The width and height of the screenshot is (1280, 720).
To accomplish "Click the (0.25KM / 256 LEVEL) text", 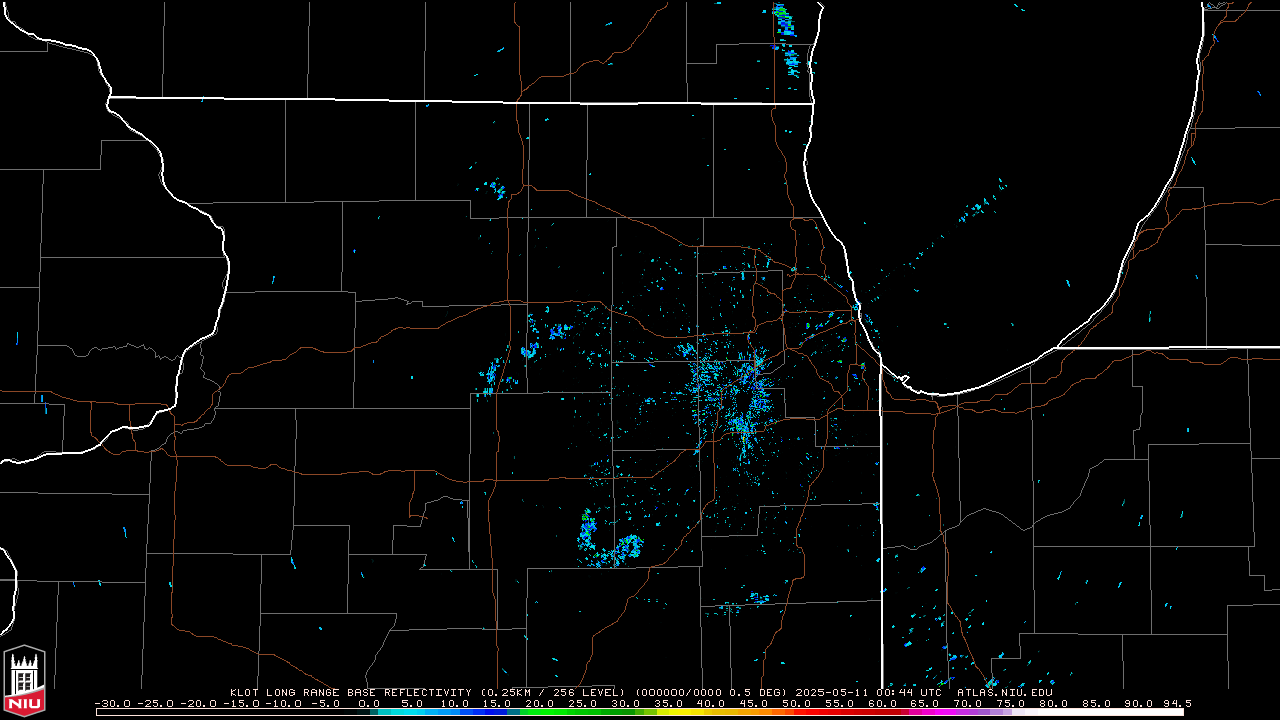I will [x=552, y=692].
